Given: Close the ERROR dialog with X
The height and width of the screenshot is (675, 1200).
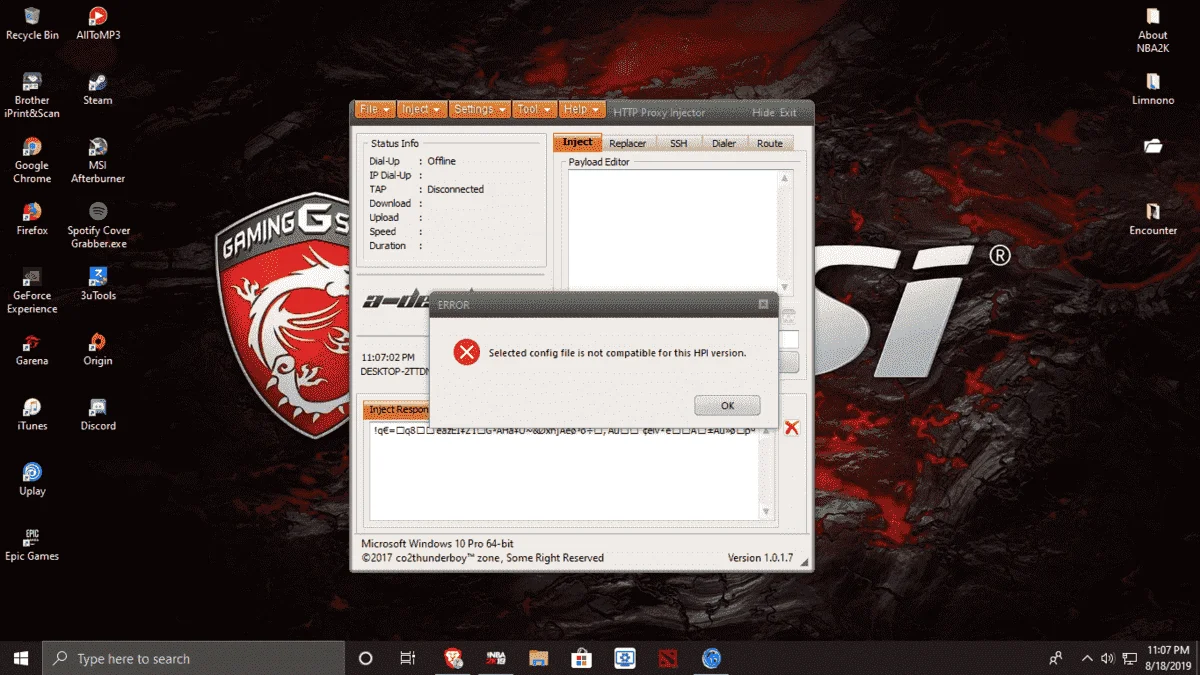Looking at the screenshot, I should pyautogui.click(x=763, y=304).
